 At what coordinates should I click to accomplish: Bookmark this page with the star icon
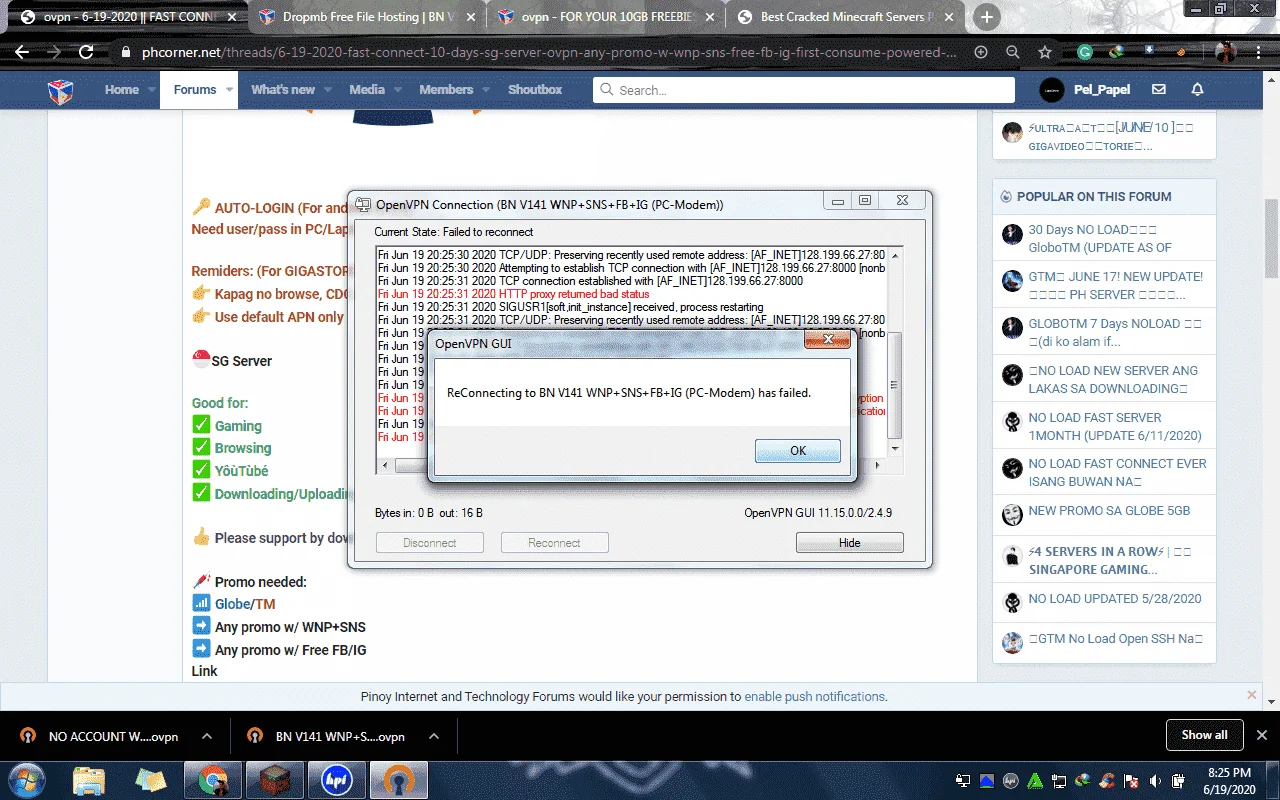[1045, 52]
